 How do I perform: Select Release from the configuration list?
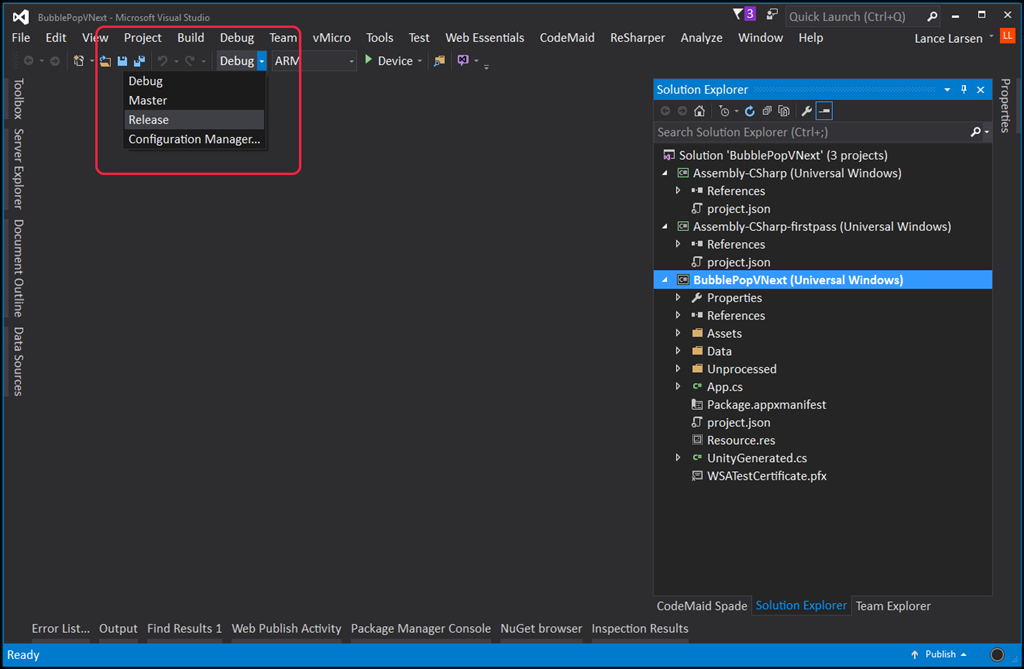pos(194,120)
